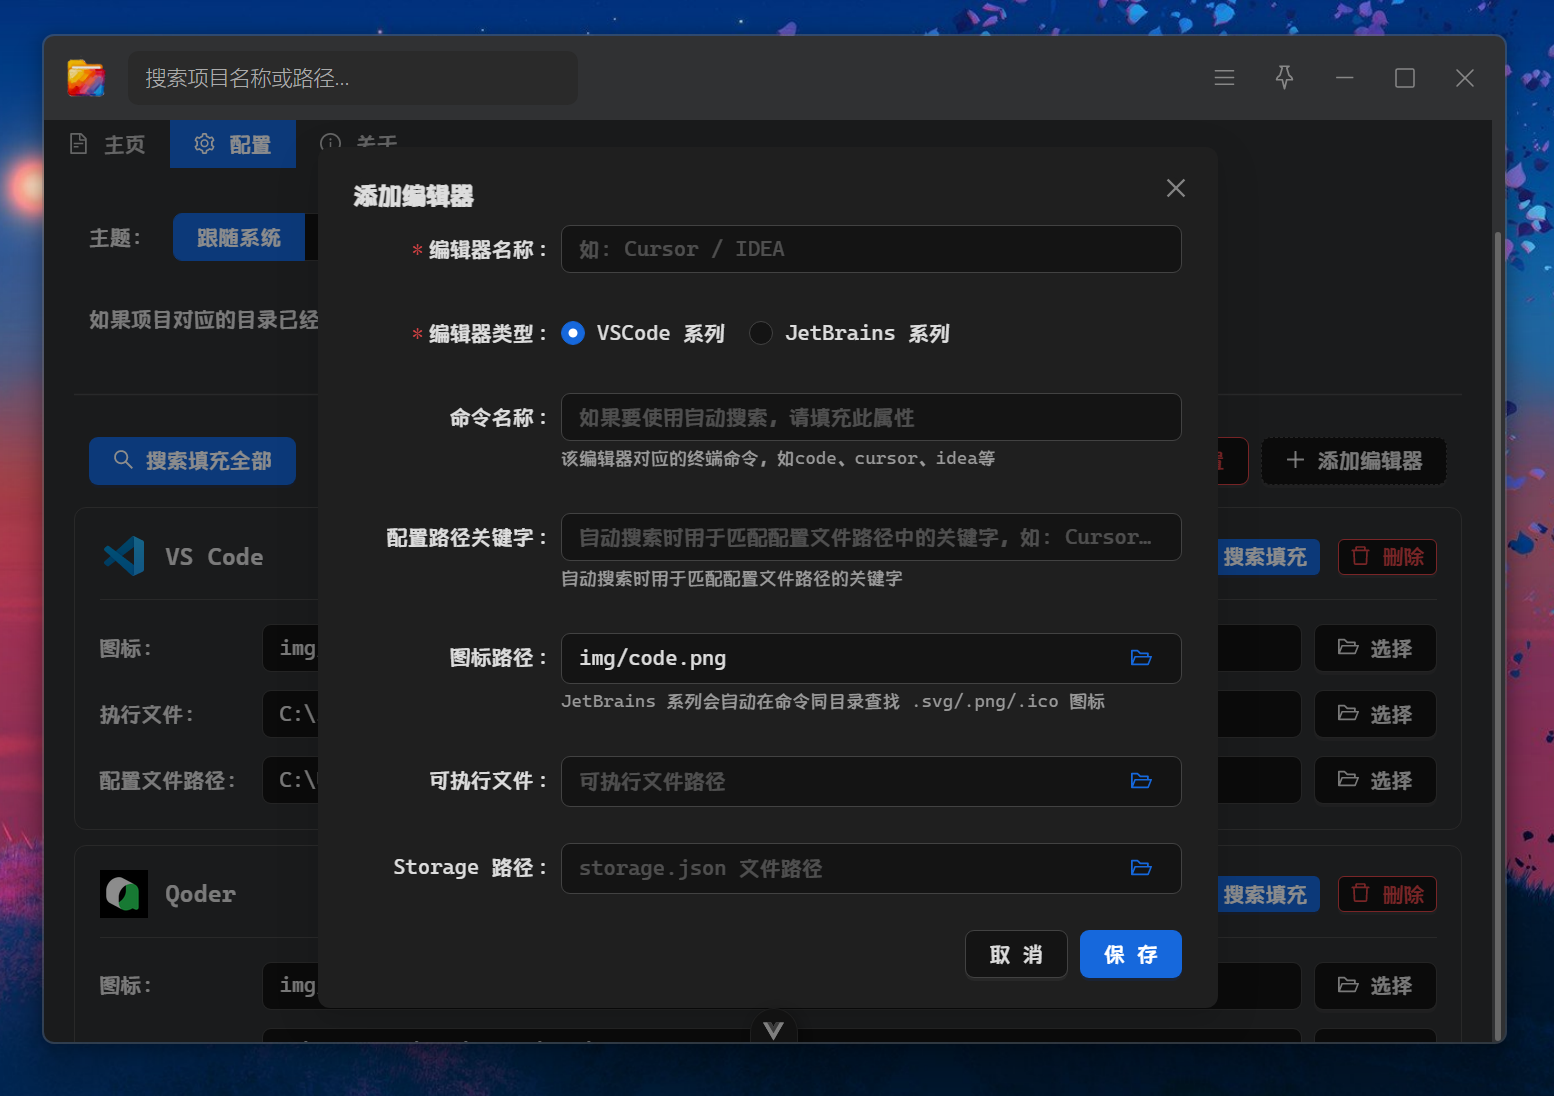Click the VS Code logo icon
This screenshot has width=1554, height=1096.
[124, 557]
